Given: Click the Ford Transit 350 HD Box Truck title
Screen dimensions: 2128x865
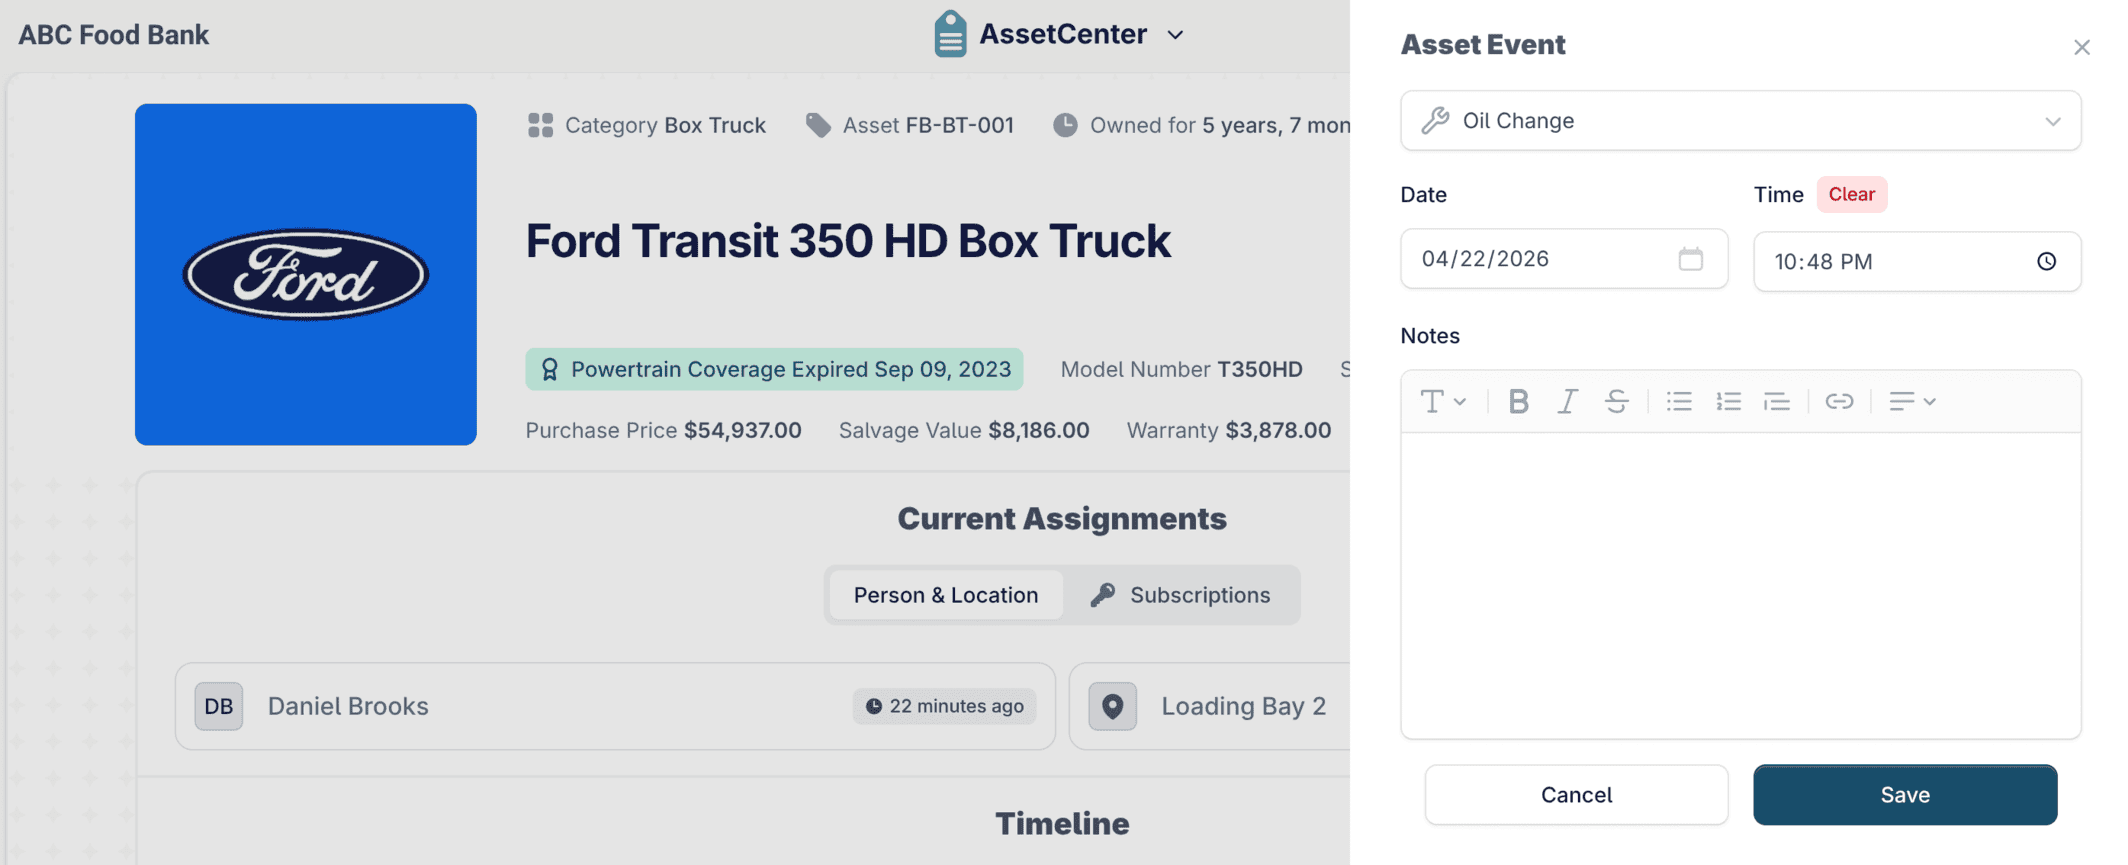Looking at the screenshot, I should click(848, 241).
